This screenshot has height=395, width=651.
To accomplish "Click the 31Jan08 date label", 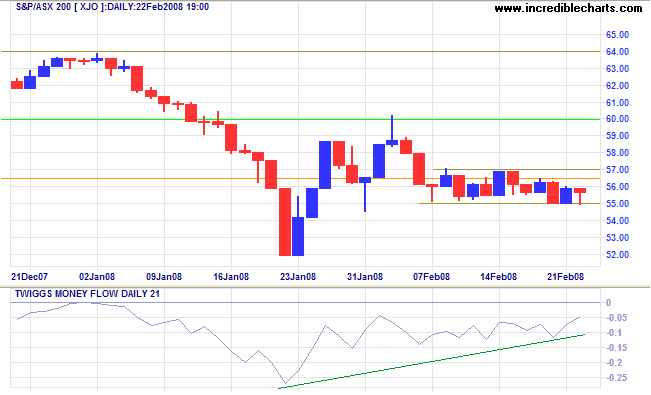I will pyautogui.click(x=365, y=277).
